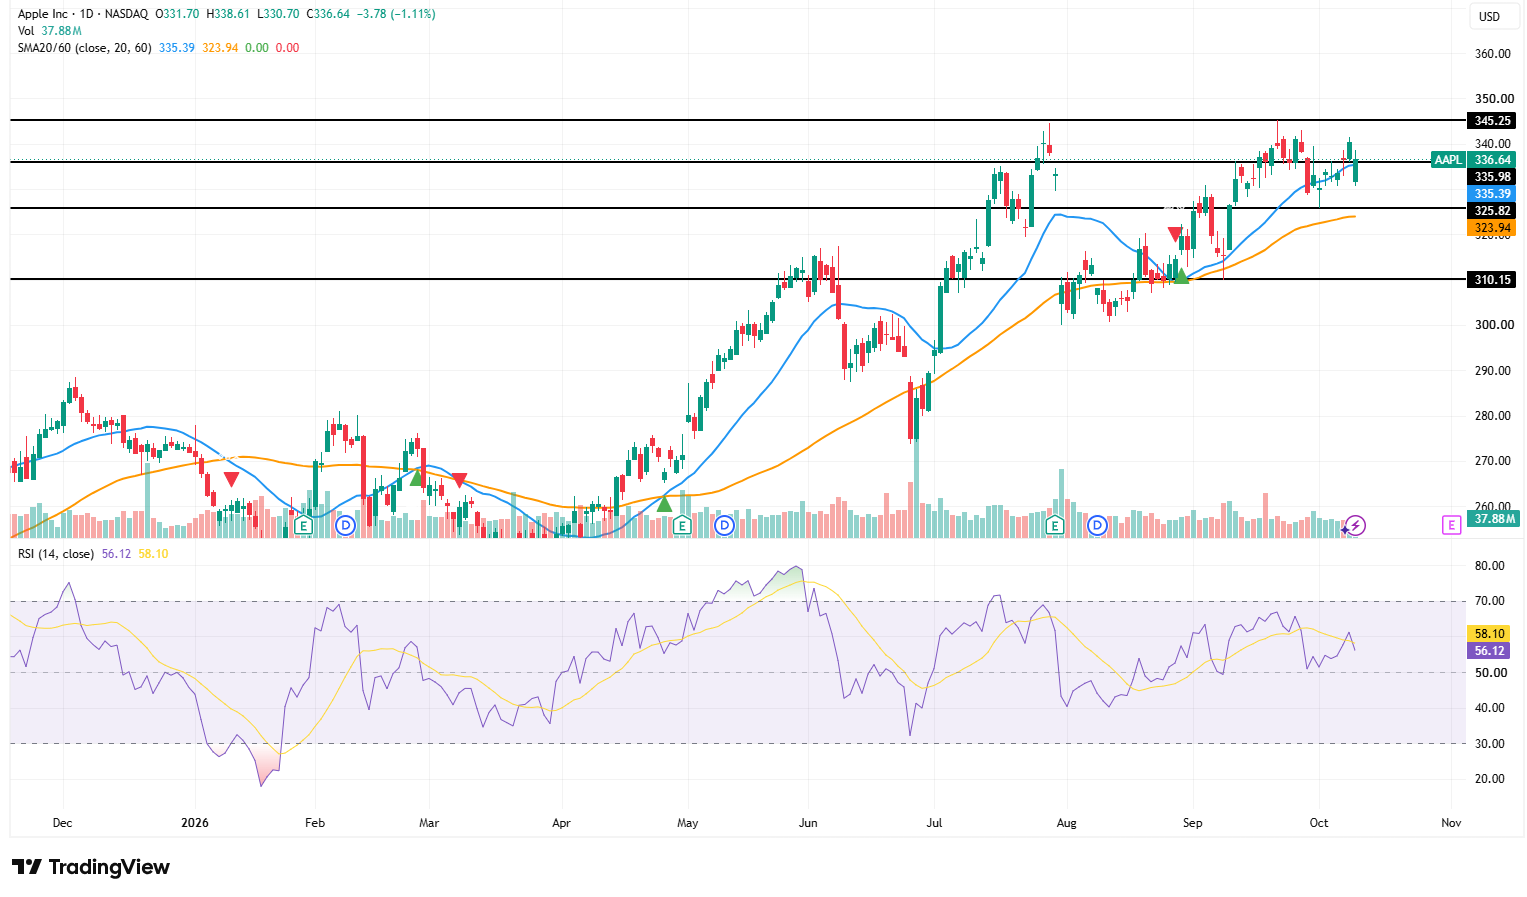Click the 310.15 horizontal line price label

(1492, 280)
